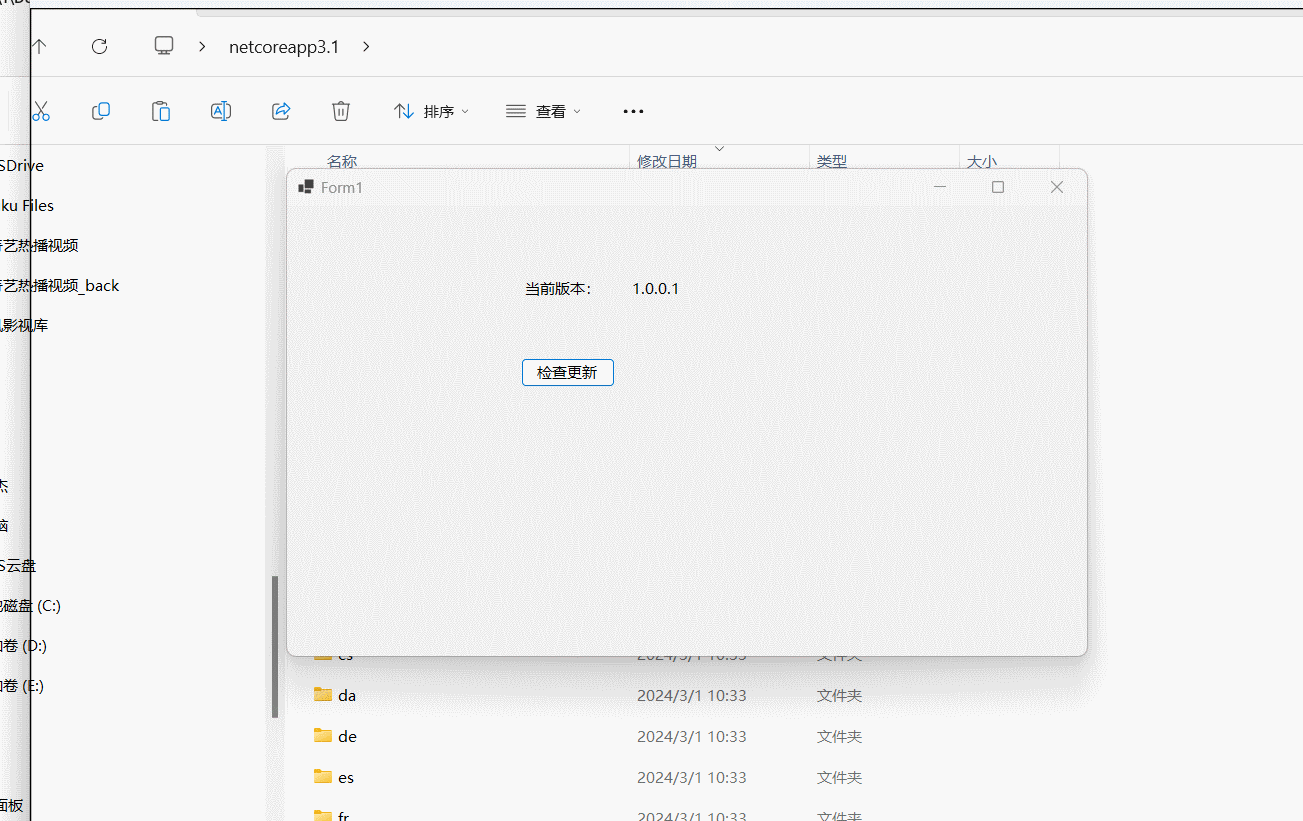The width and height of the screenshot is (1303, 821).
Task: Click the Paste clipboard icon in Explorer
Action: (161, 111)
